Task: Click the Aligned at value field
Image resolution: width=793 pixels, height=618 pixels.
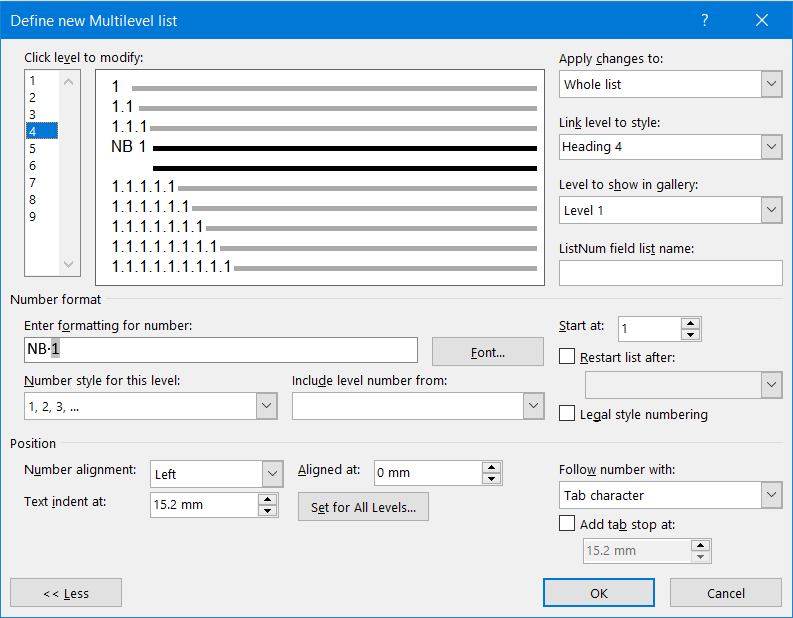Action: tap(428, 473)
